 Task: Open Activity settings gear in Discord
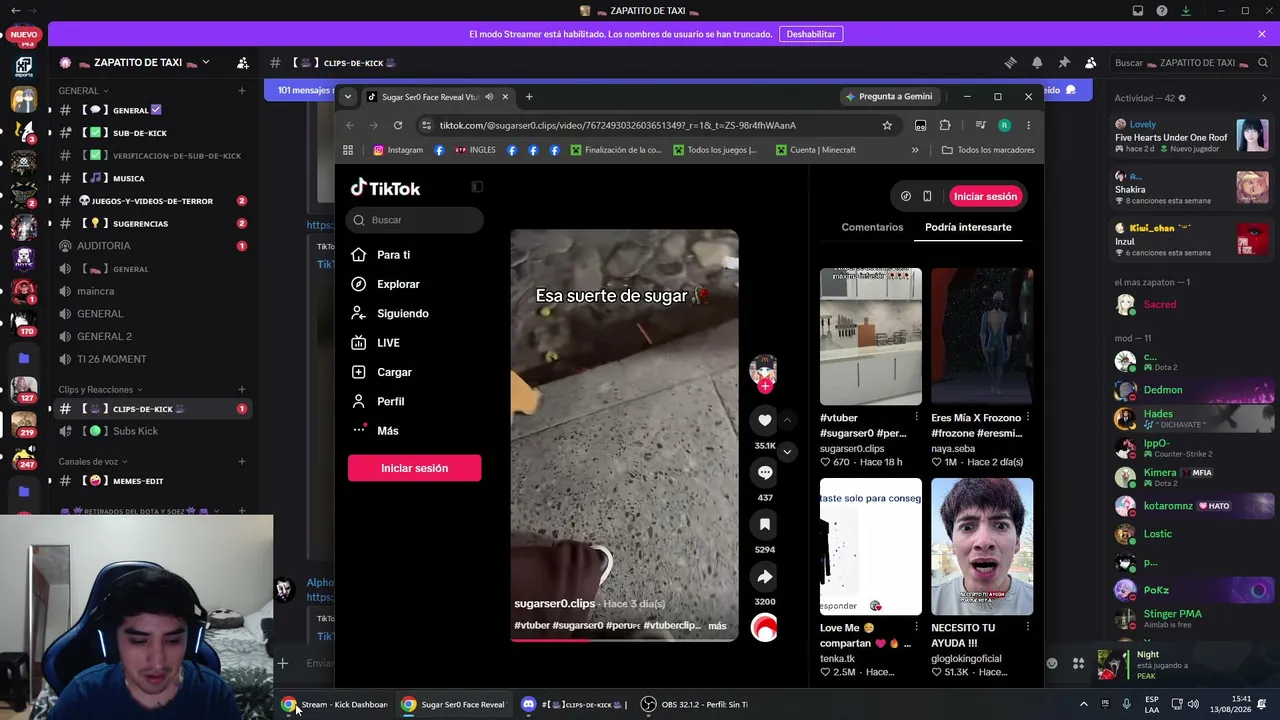coord(1182,98)
